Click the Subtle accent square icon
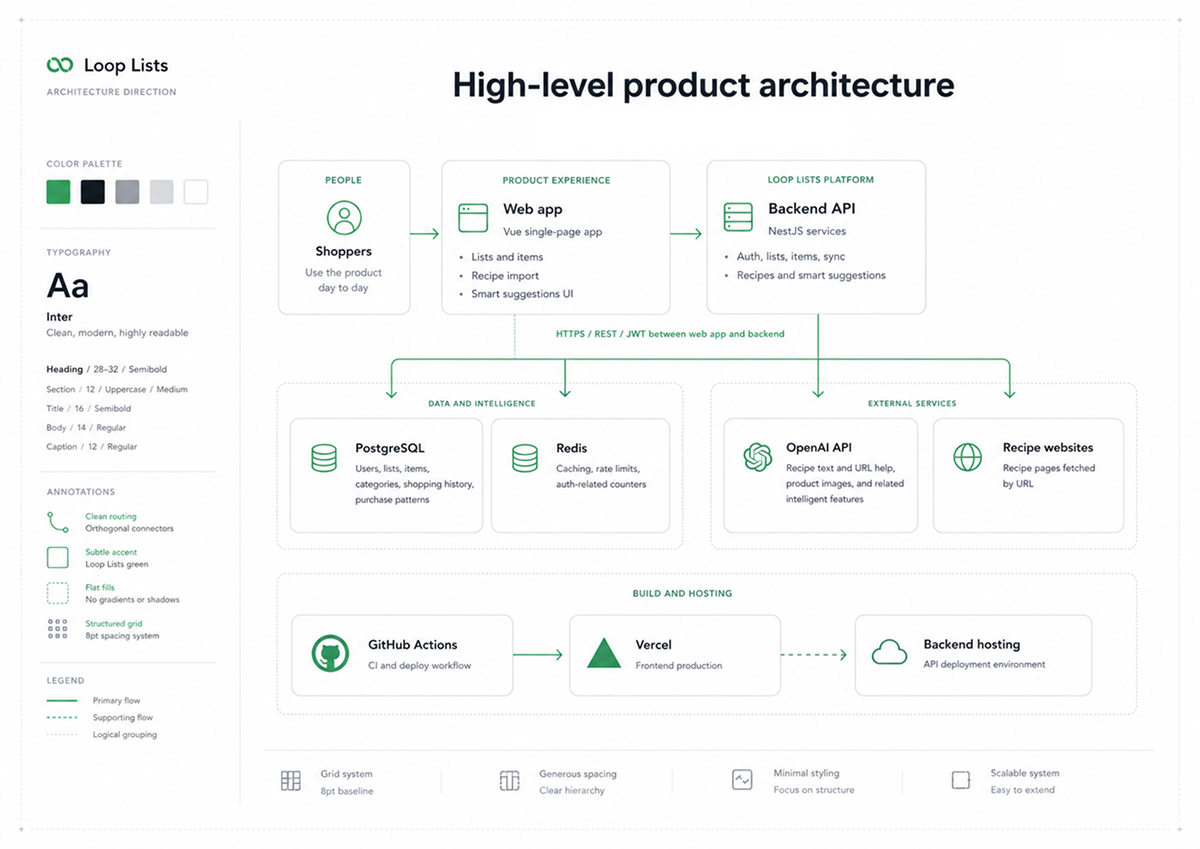Image resolution: width=1200 pixels, height=849 pixels. [58, 557]
